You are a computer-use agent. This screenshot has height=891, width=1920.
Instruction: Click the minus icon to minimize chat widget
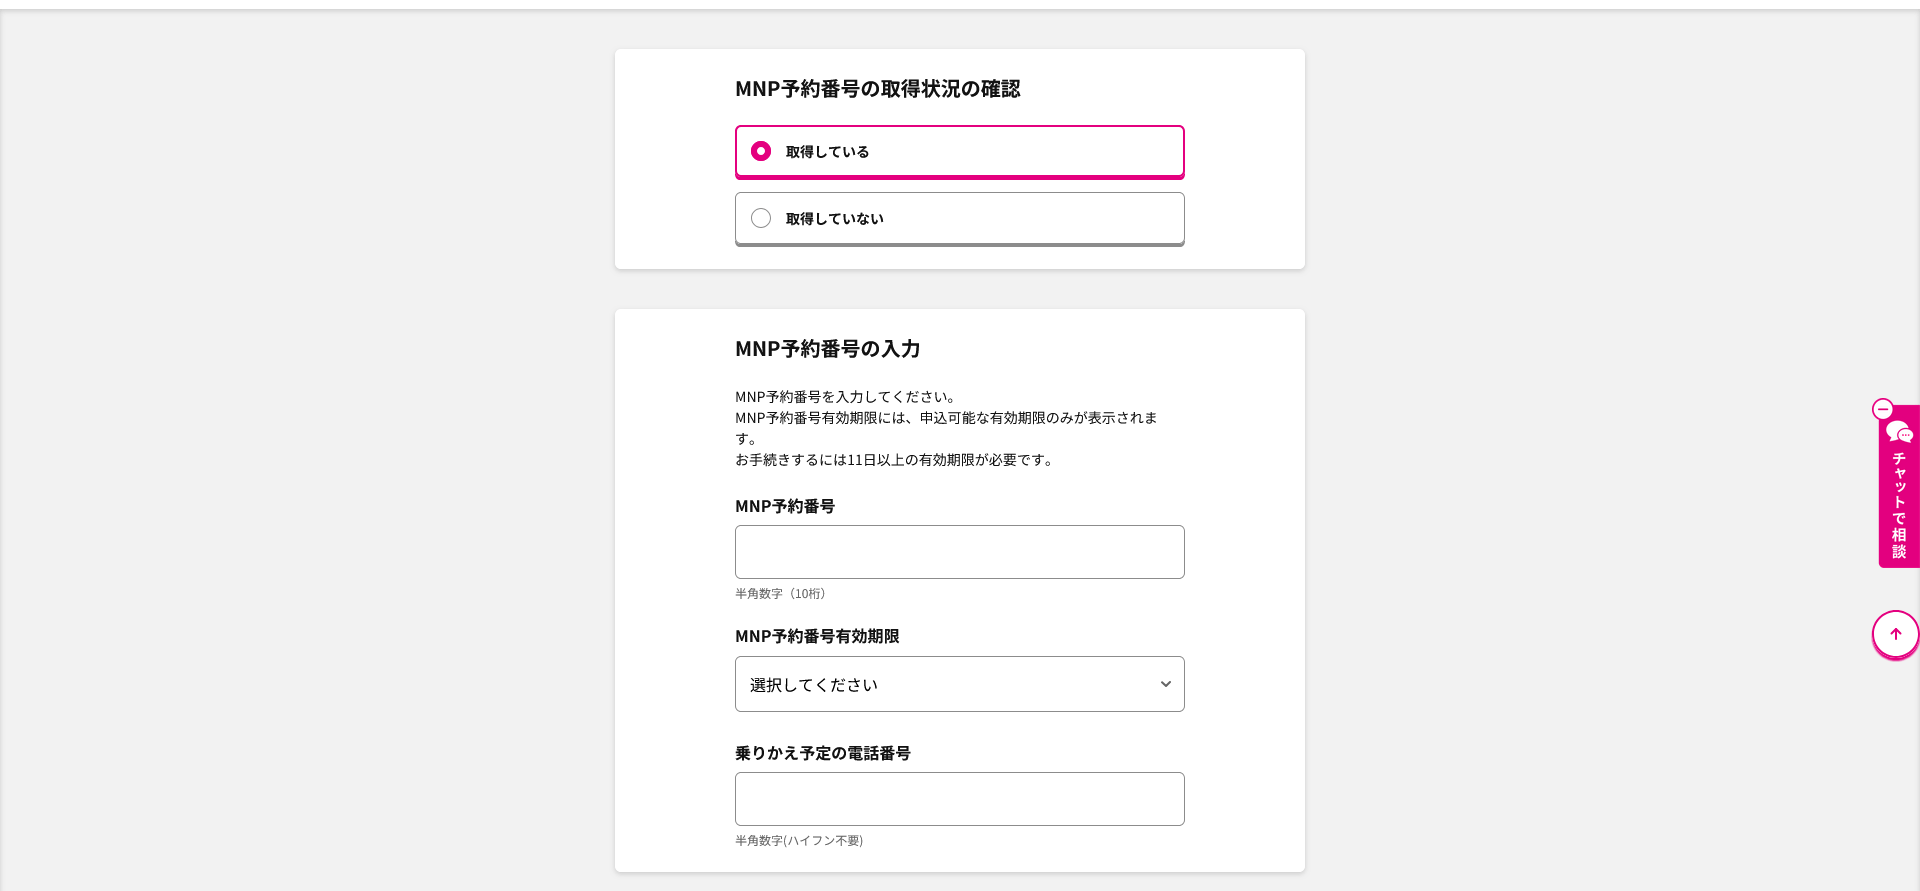(x=1883, y=410)
